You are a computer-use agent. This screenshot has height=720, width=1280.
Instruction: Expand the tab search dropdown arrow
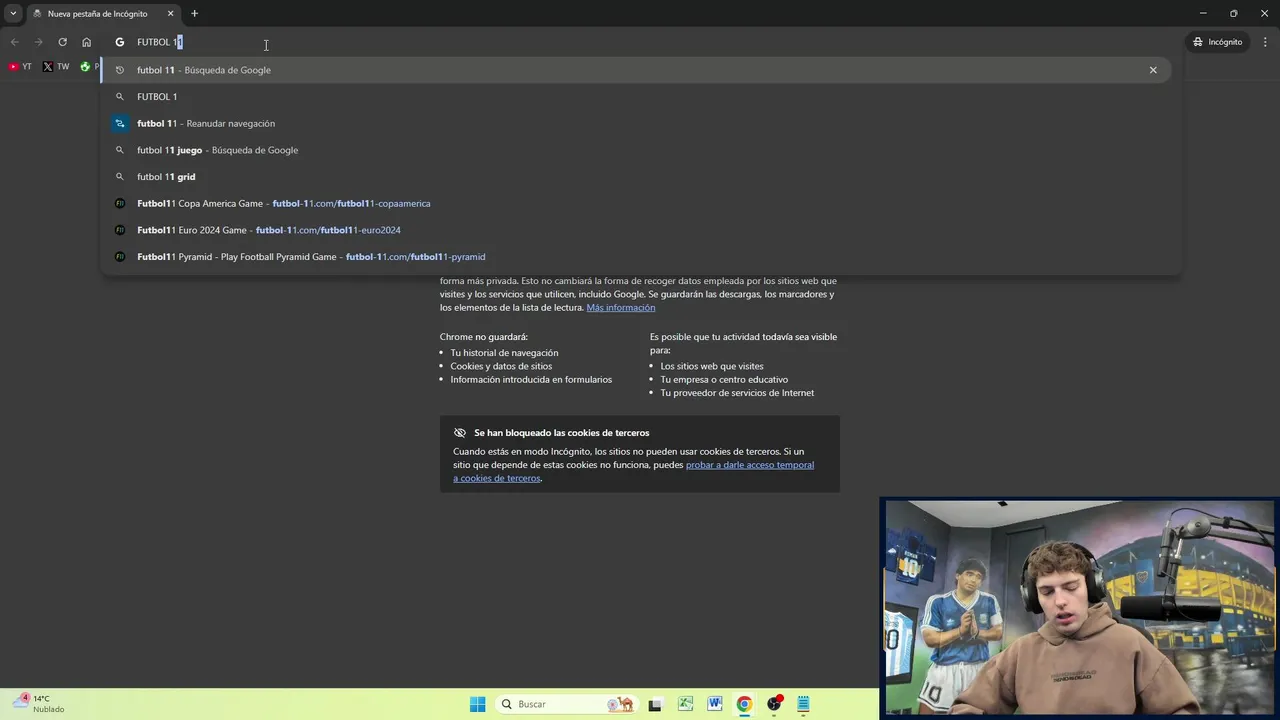(x=13, y=14)
